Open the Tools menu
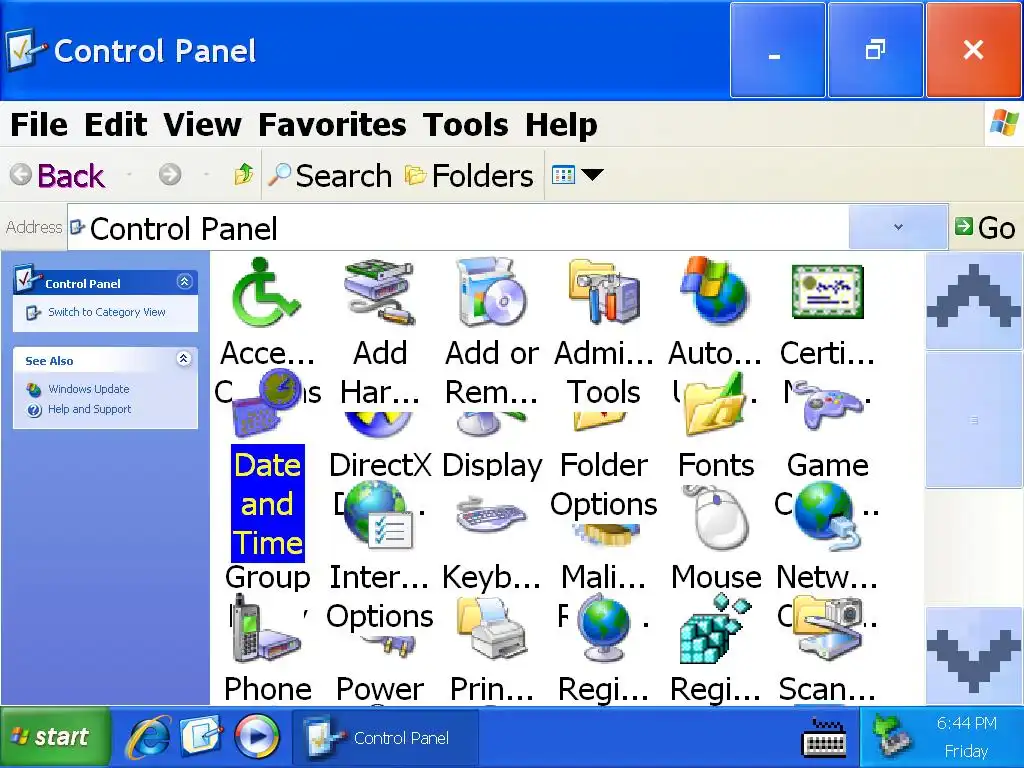This screenshot has width=1024, height=768. coord(466,124)
